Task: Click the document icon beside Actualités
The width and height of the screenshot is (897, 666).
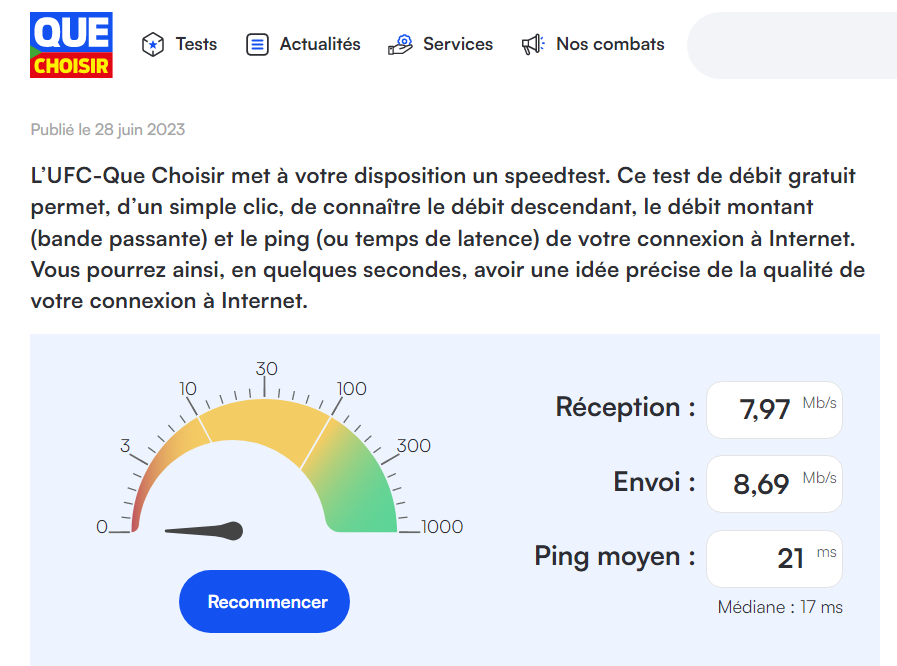Action: [x=258, y=44]
